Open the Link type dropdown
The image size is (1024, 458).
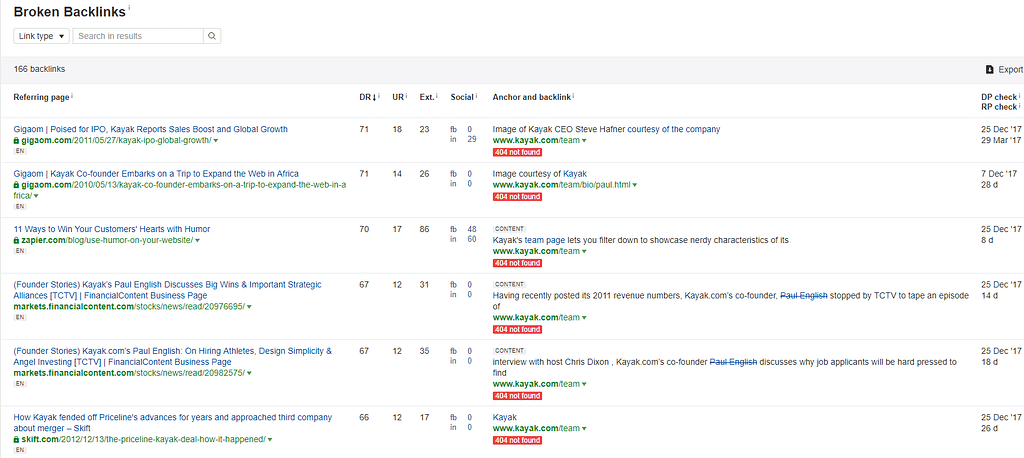pyautogui.click(x=42, y=36)
